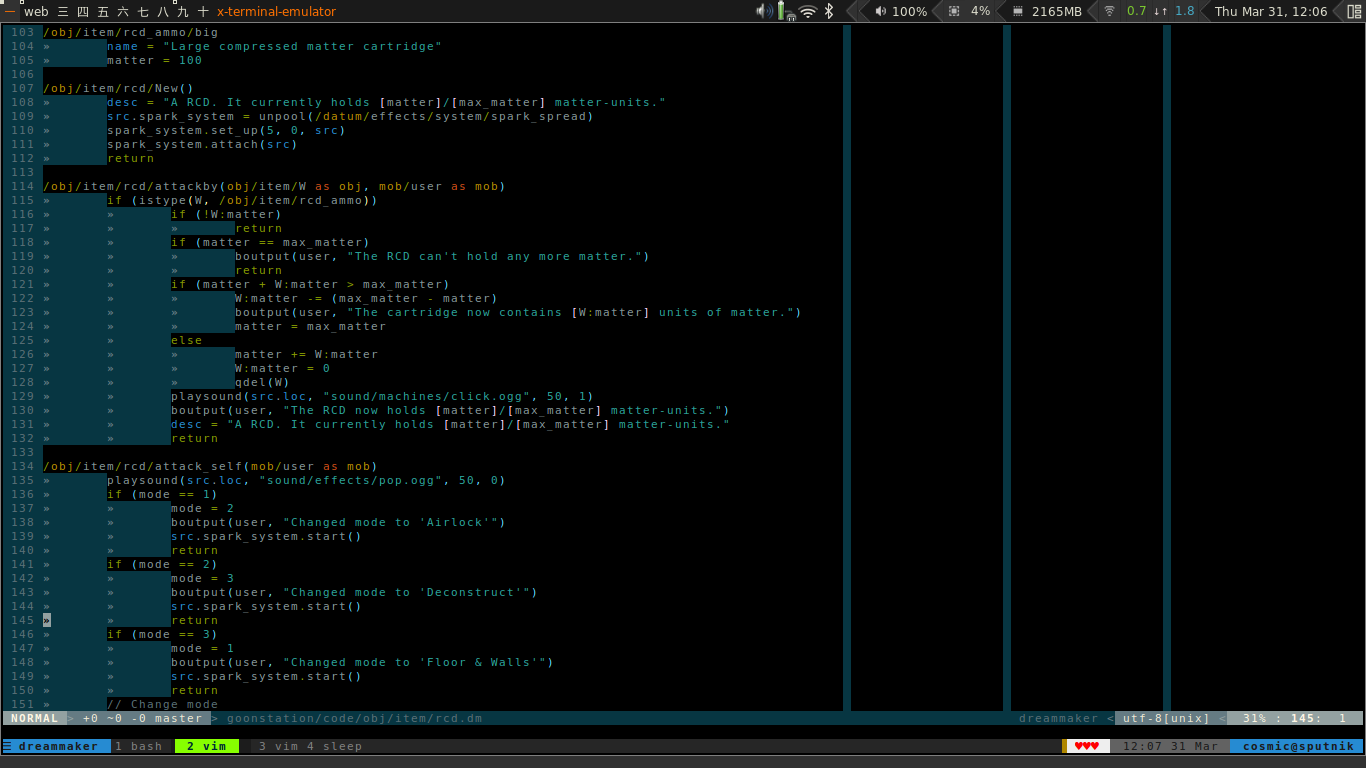Place cursor on '/obj/item/rcd_ammo/big'
Screen dimensions: 1366x768
130,32
